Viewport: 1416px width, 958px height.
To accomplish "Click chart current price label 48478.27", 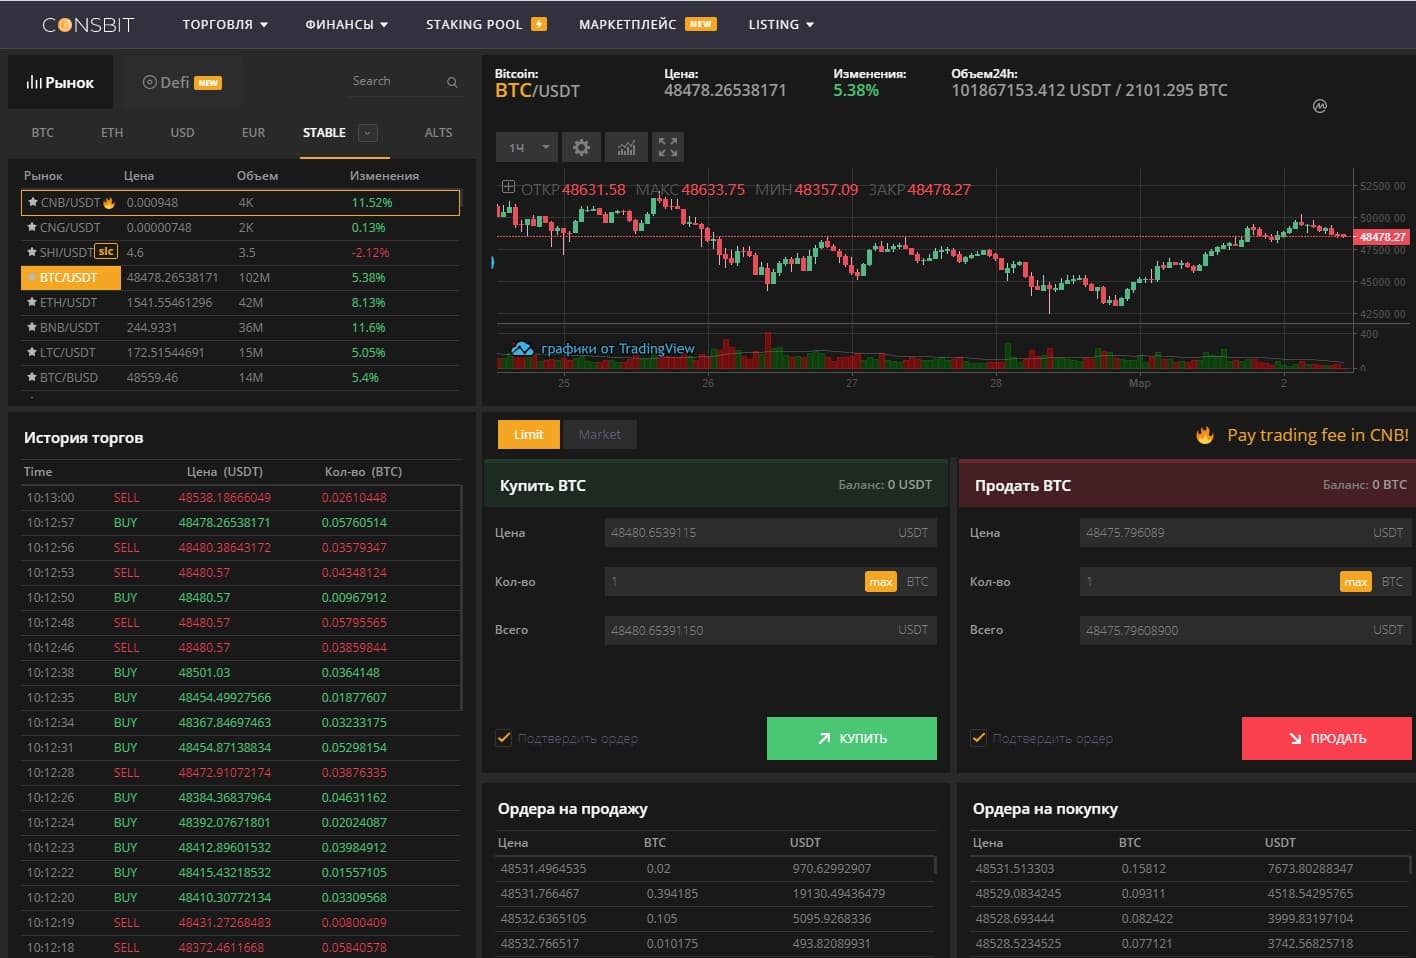I will 1382,237.
